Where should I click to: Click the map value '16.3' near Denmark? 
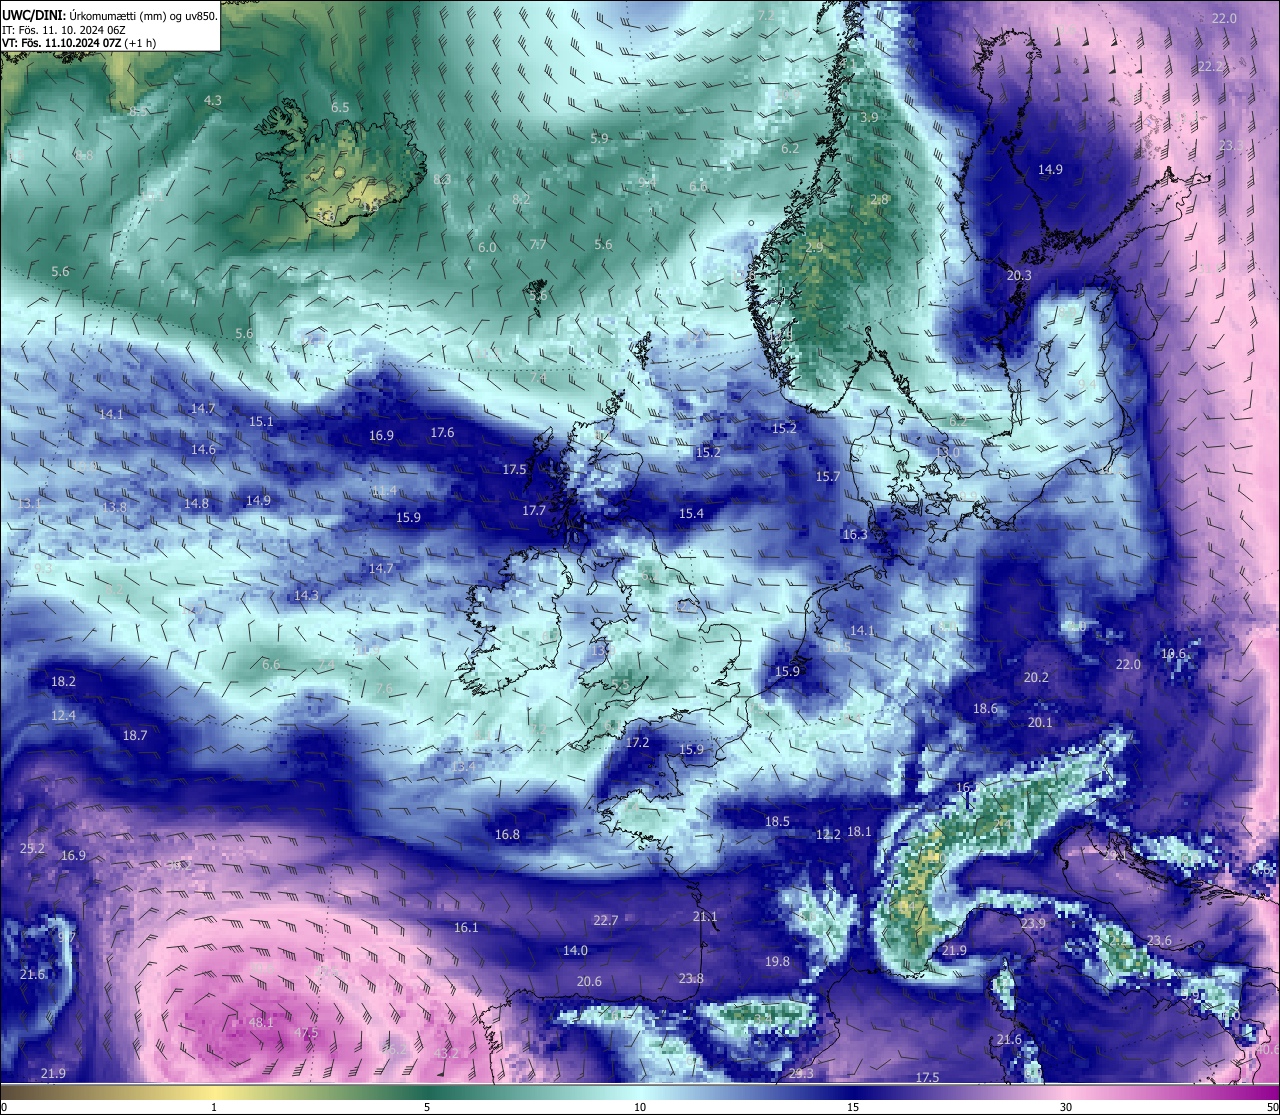[855, 535]
